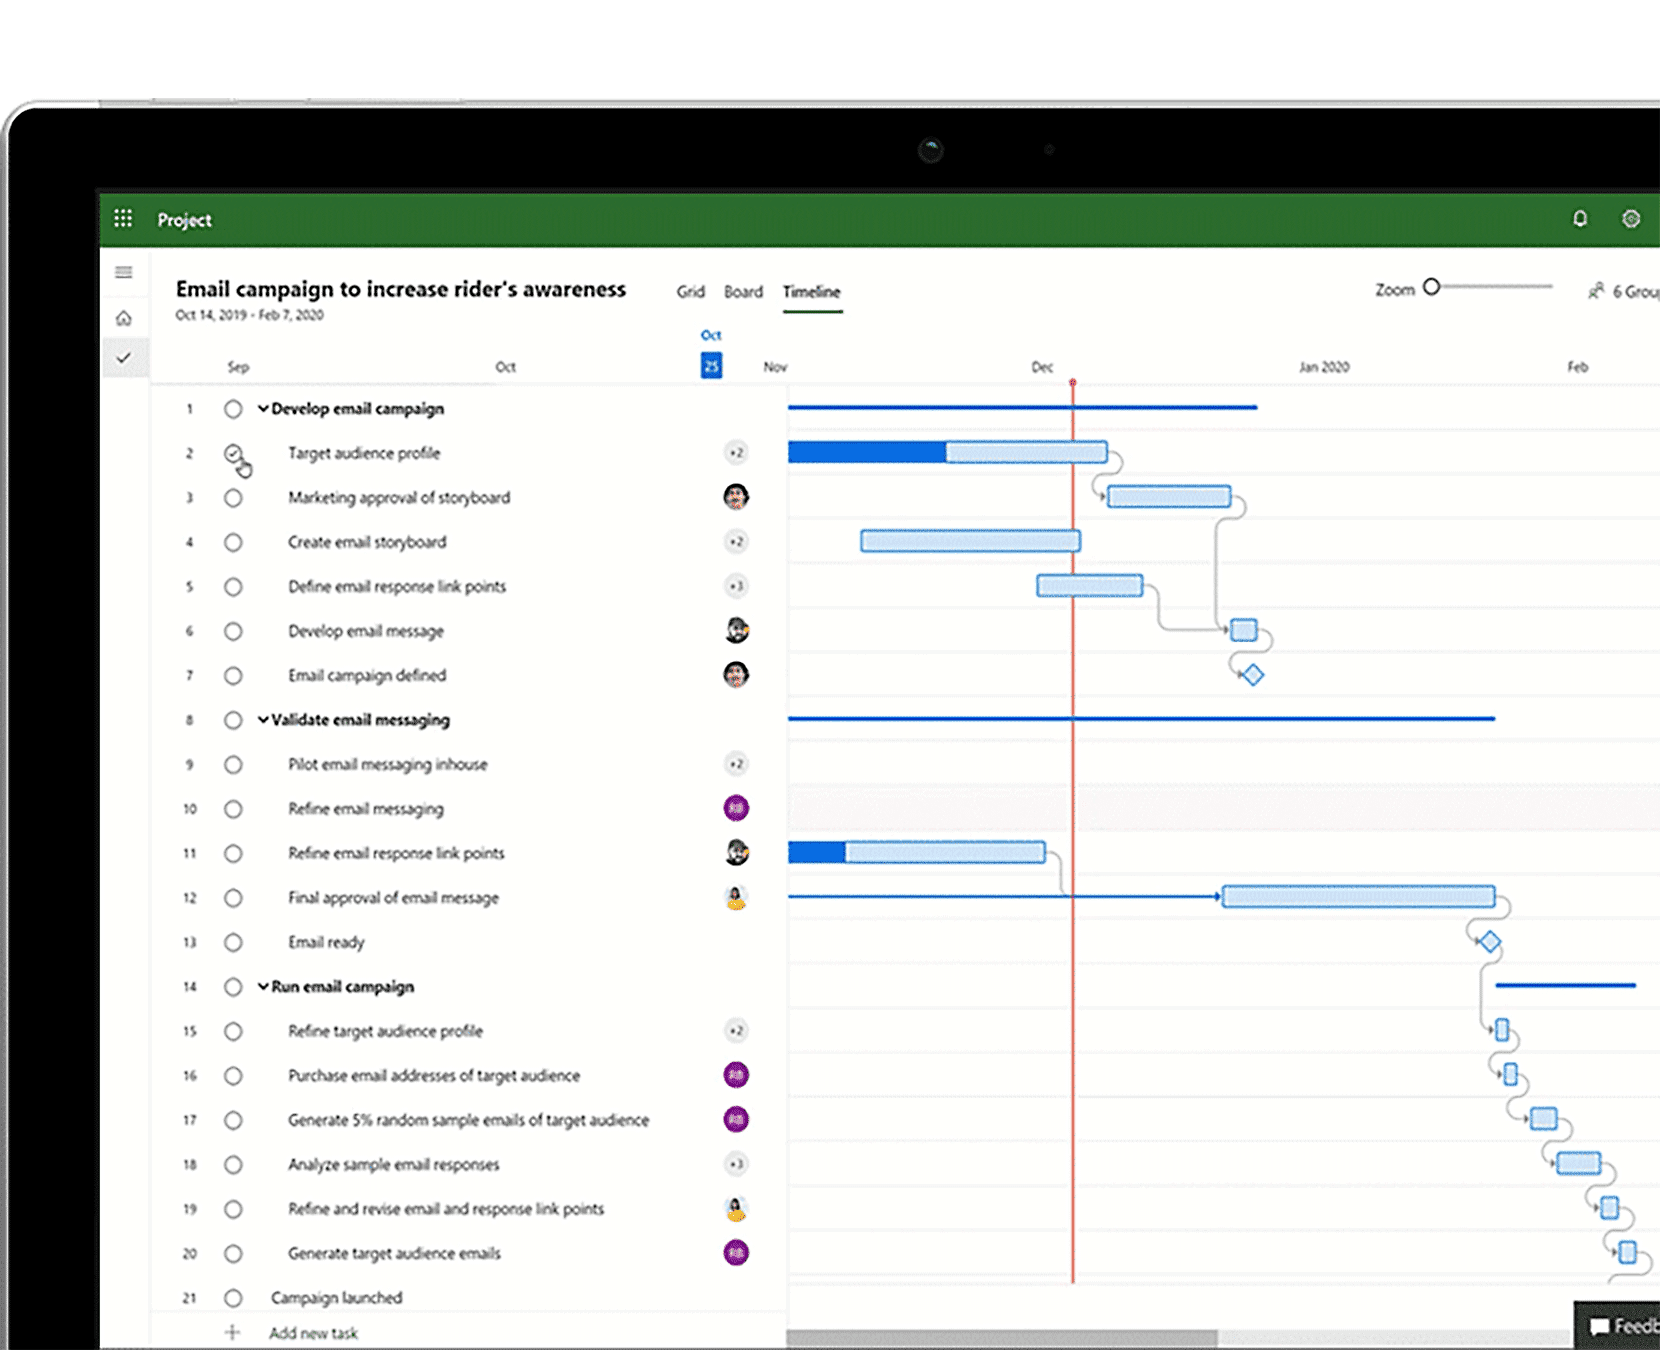
Task: Open settings with the gear icon
Action: 1632,219
